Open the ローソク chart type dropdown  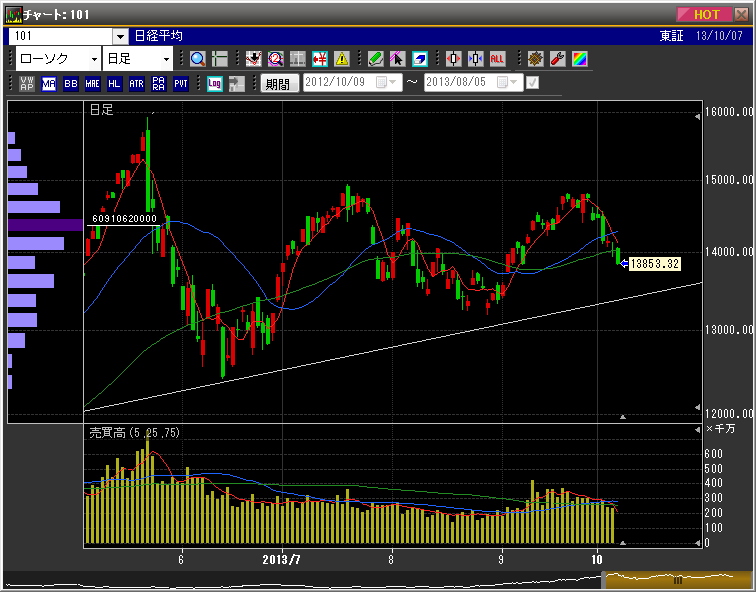point(94,59)
